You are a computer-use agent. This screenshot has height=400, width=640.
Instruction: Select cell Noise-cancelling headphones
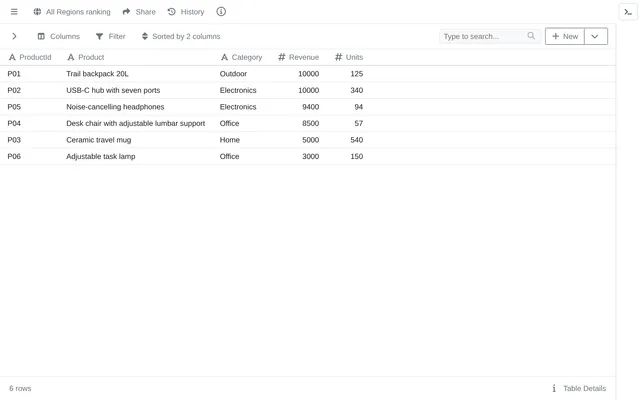(x=115, y=107)
